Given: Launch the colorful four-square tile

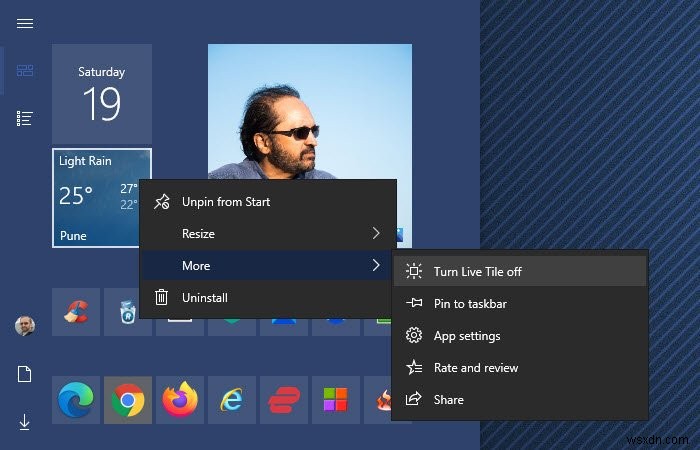Looking at the screenshot, I should pyautogui.click(x=336, y=400).
